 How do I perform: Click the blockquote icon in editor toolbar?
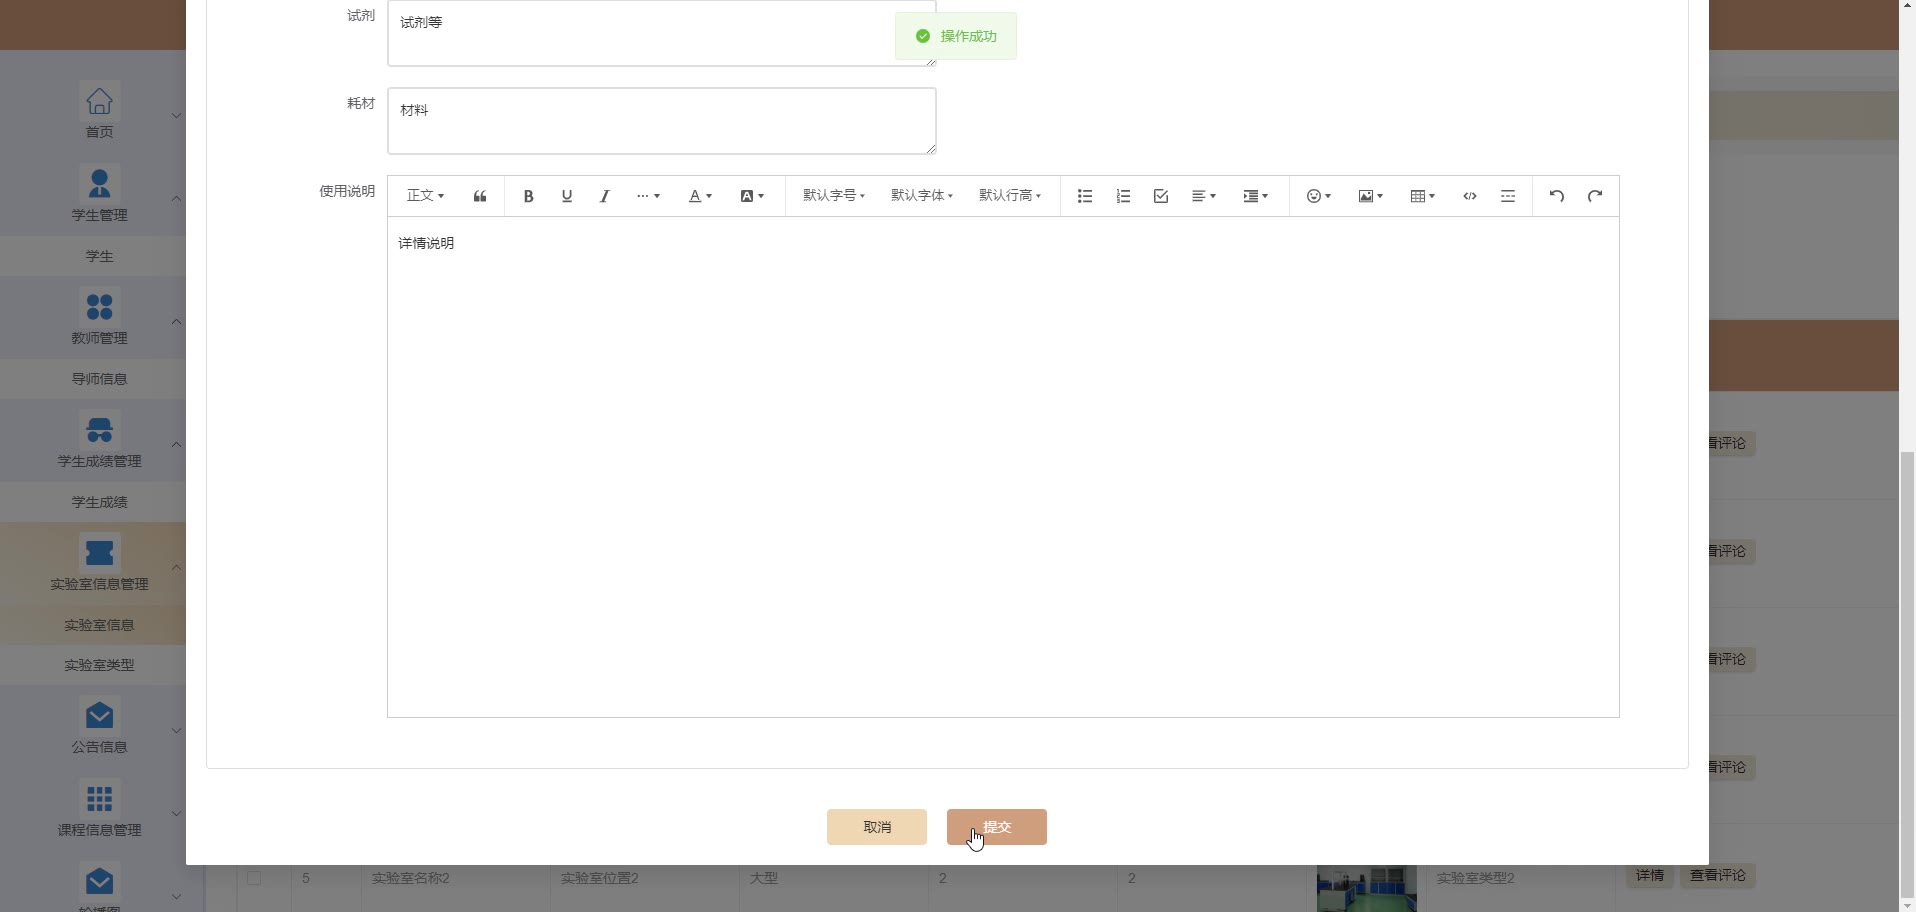tap(480, 196)
